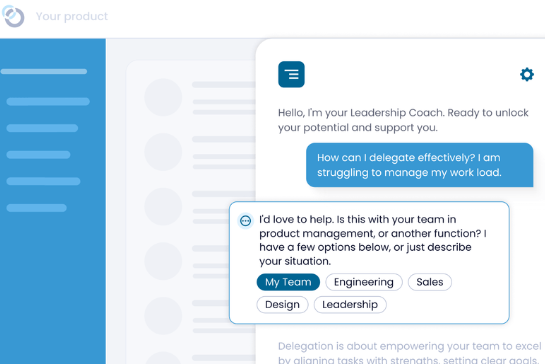The width and height of the screenshot is (545, 364).
Task: Click the sidebar header placeholder bar
Action: [x=44, y=72]
